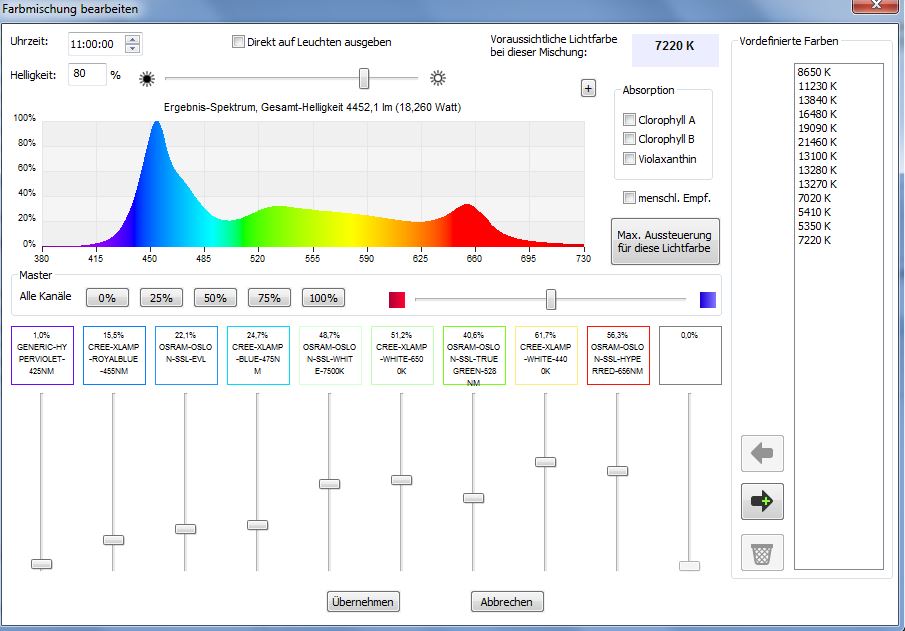The width and height of the screenshot is (905, 631).
Task: Click the bright sun brightness icon
Action: (437, 77)
